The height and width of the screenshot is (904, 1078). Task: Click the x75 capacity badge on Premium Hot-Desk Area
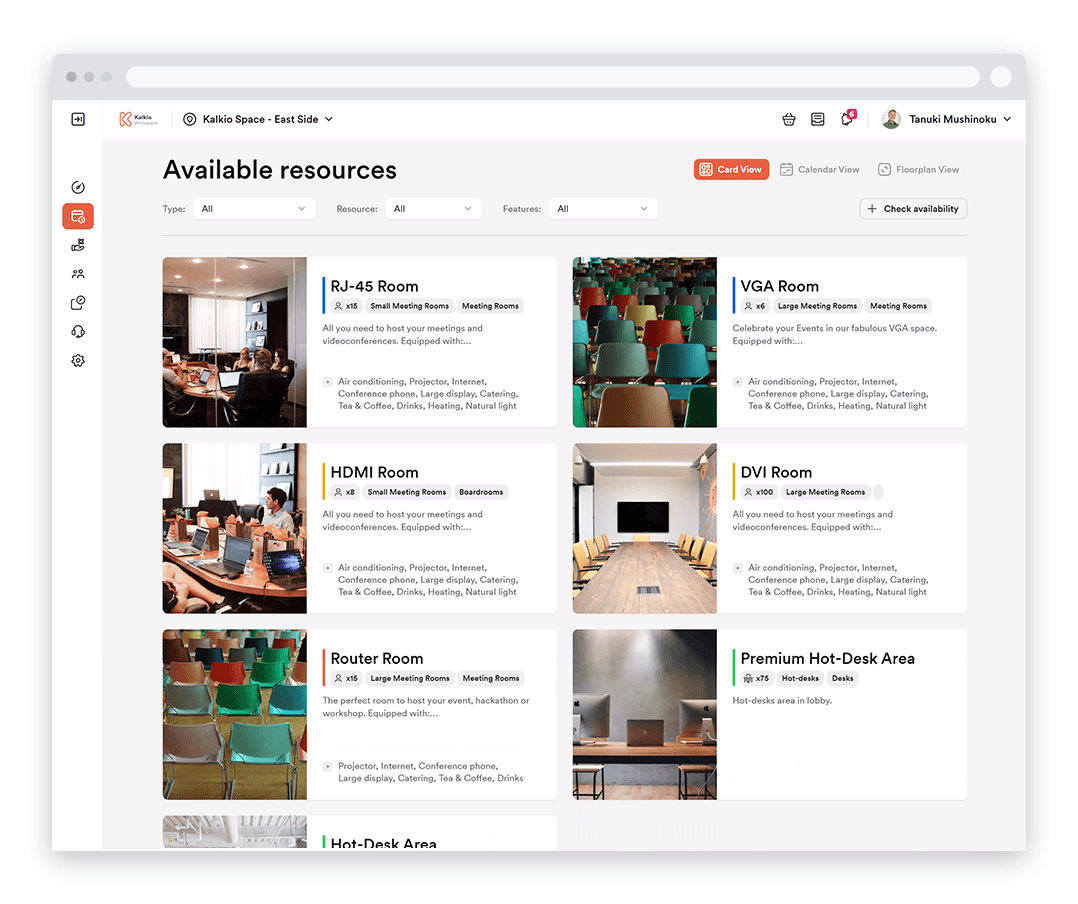[756, 679]
